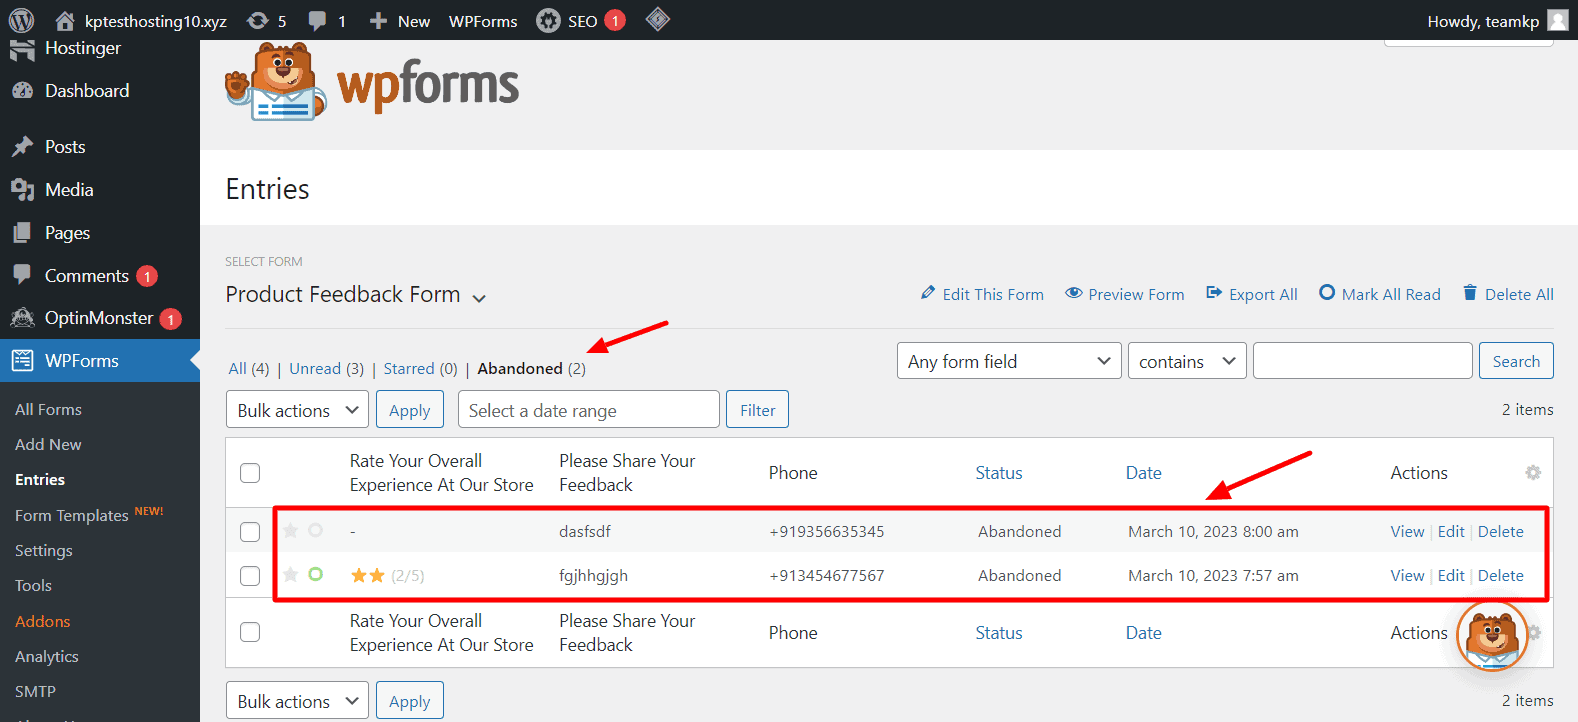Open the teamkp user avatar

point(1558,20)
